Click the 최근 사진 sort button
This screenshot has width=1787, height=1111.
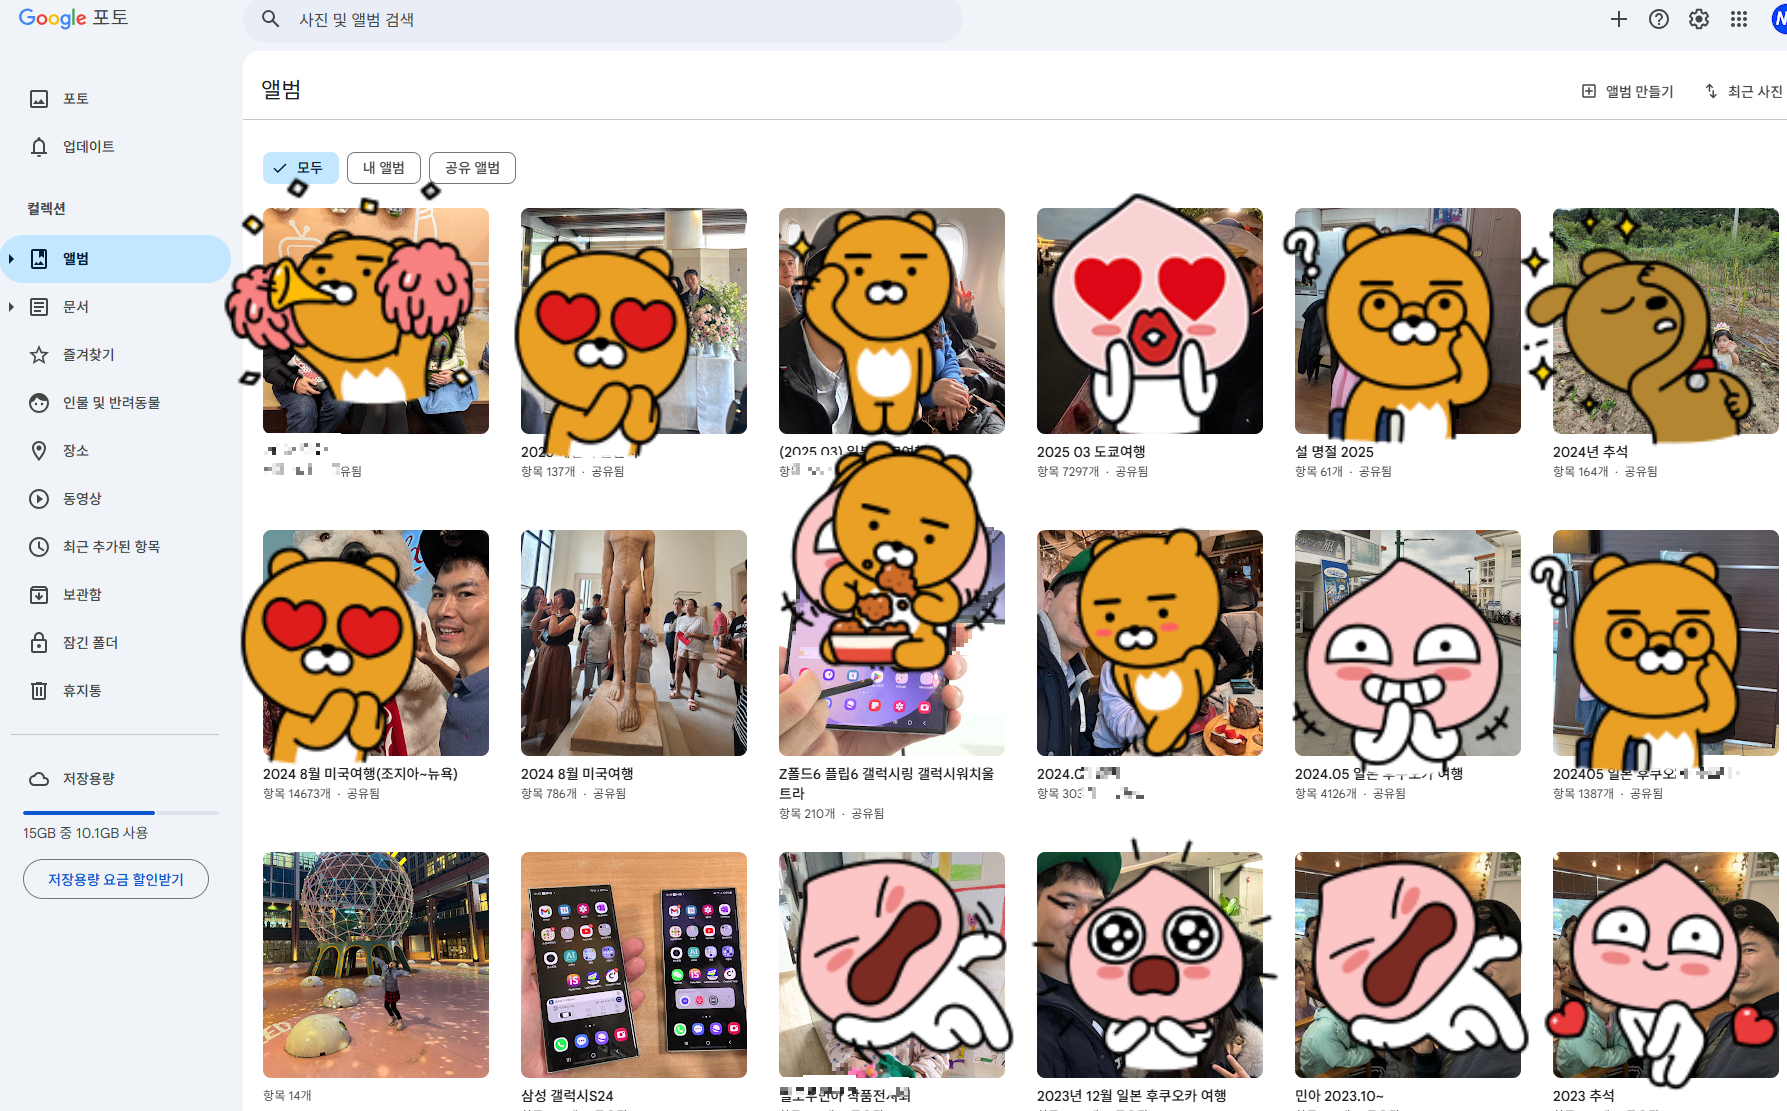pos(1745,91)
